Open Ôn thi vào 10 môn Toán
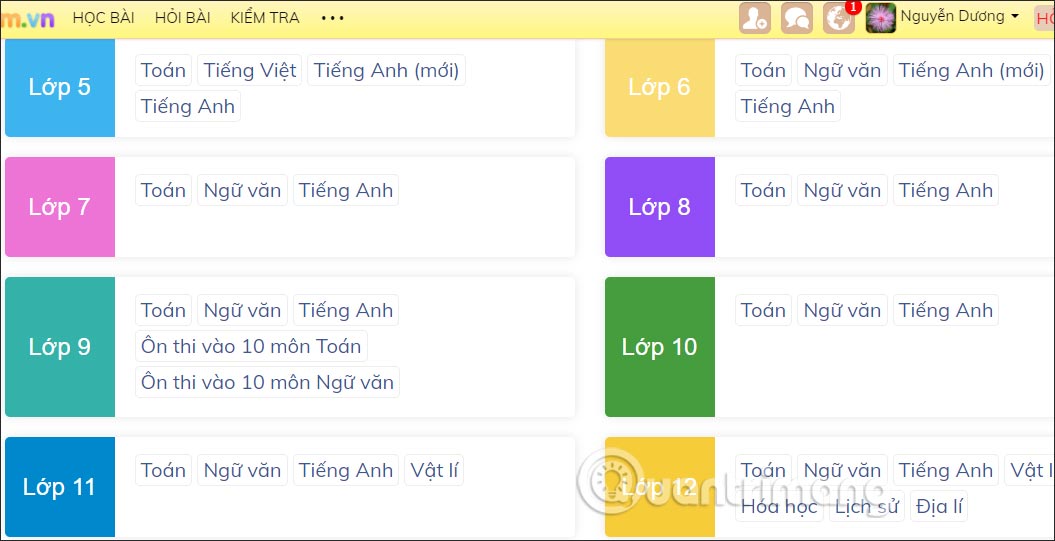 (x=251, y=346)
